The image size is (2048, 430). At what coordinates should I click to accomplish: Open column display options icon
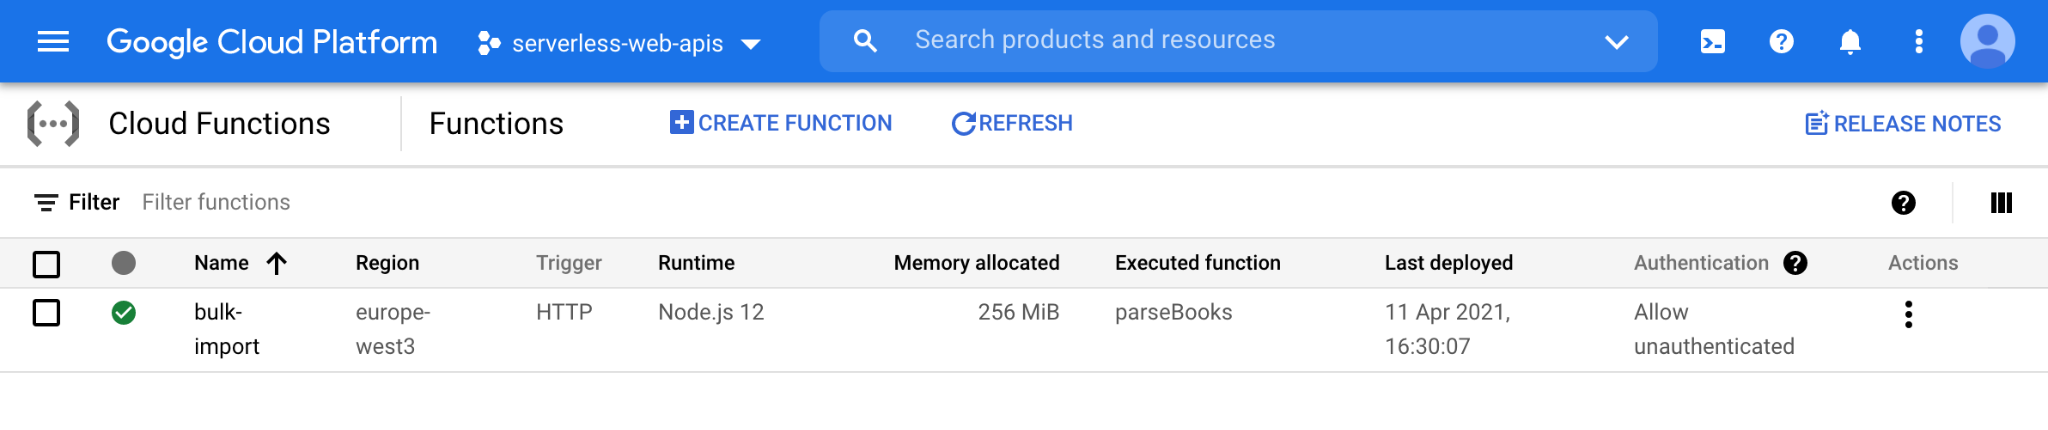tap(2001, 203)
